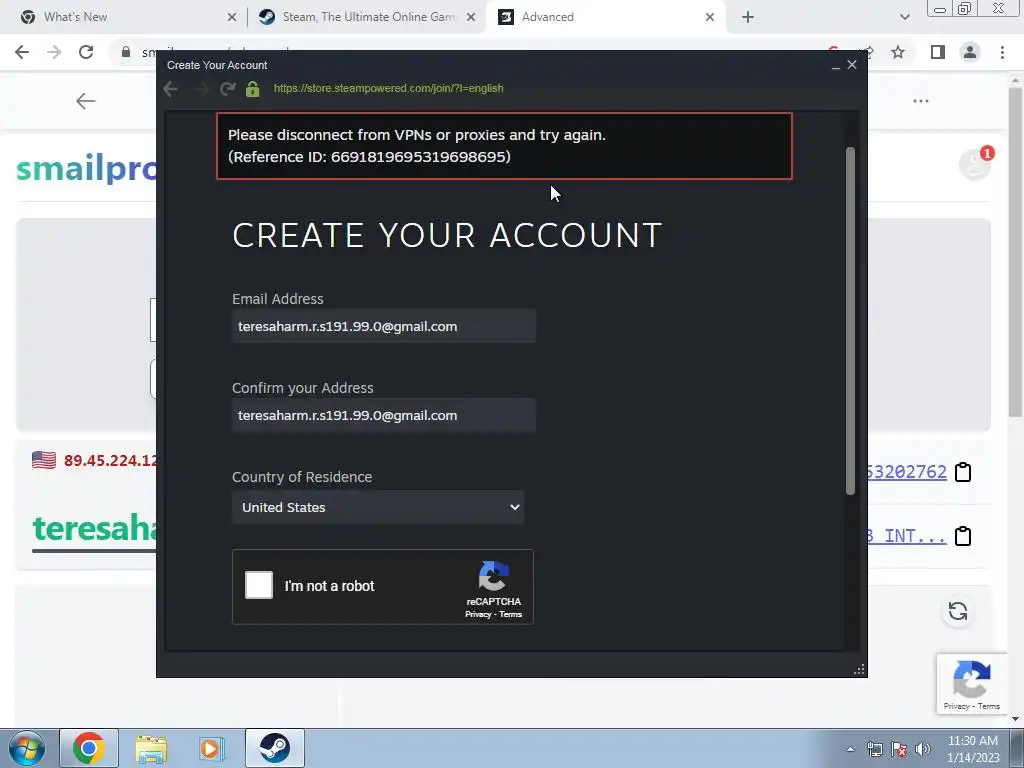Image resolution: width=1024 pixels, height=768 pixels.
Task: Open the reCAPTCHA Privacy link in Steam form
Action: (477, 615)
